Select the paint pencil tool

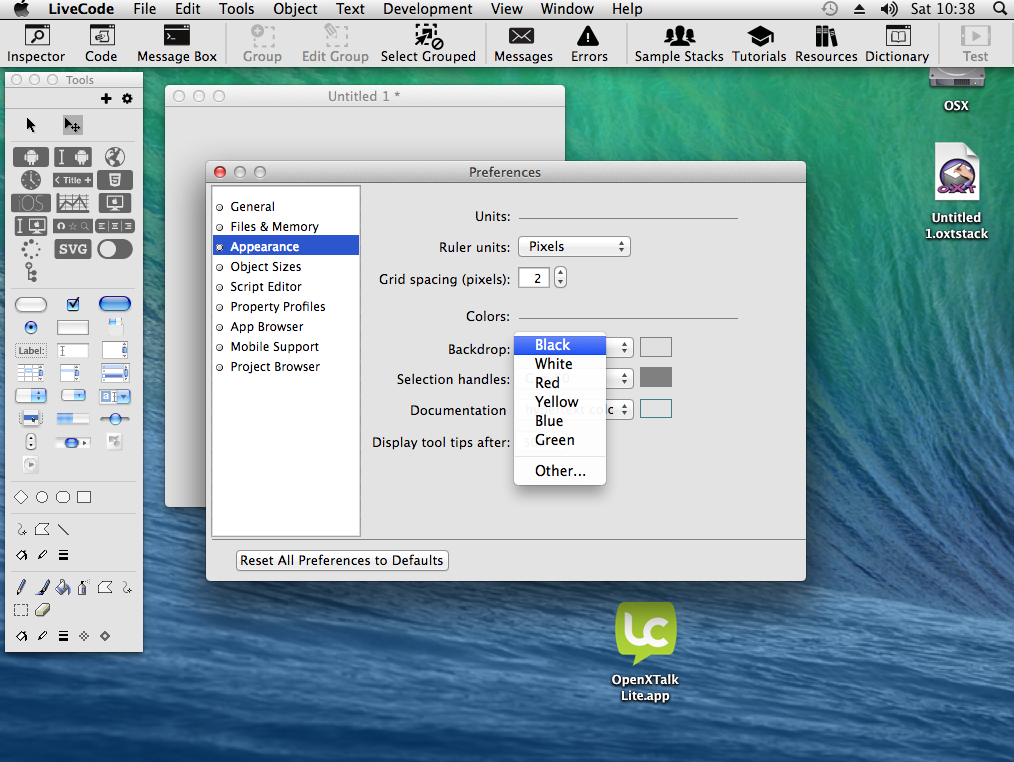(x=21, y=587)
